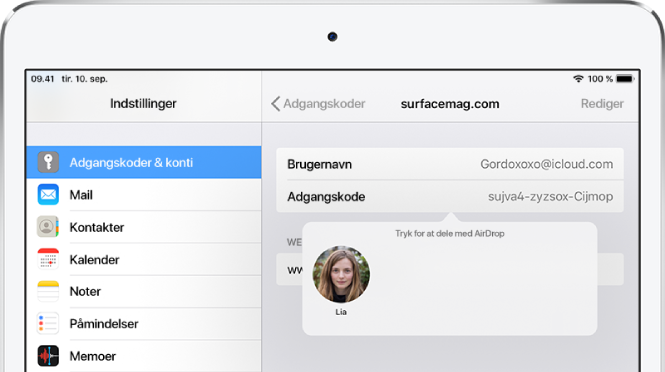Tap the 100 % battery percentage

pos(600,79)
